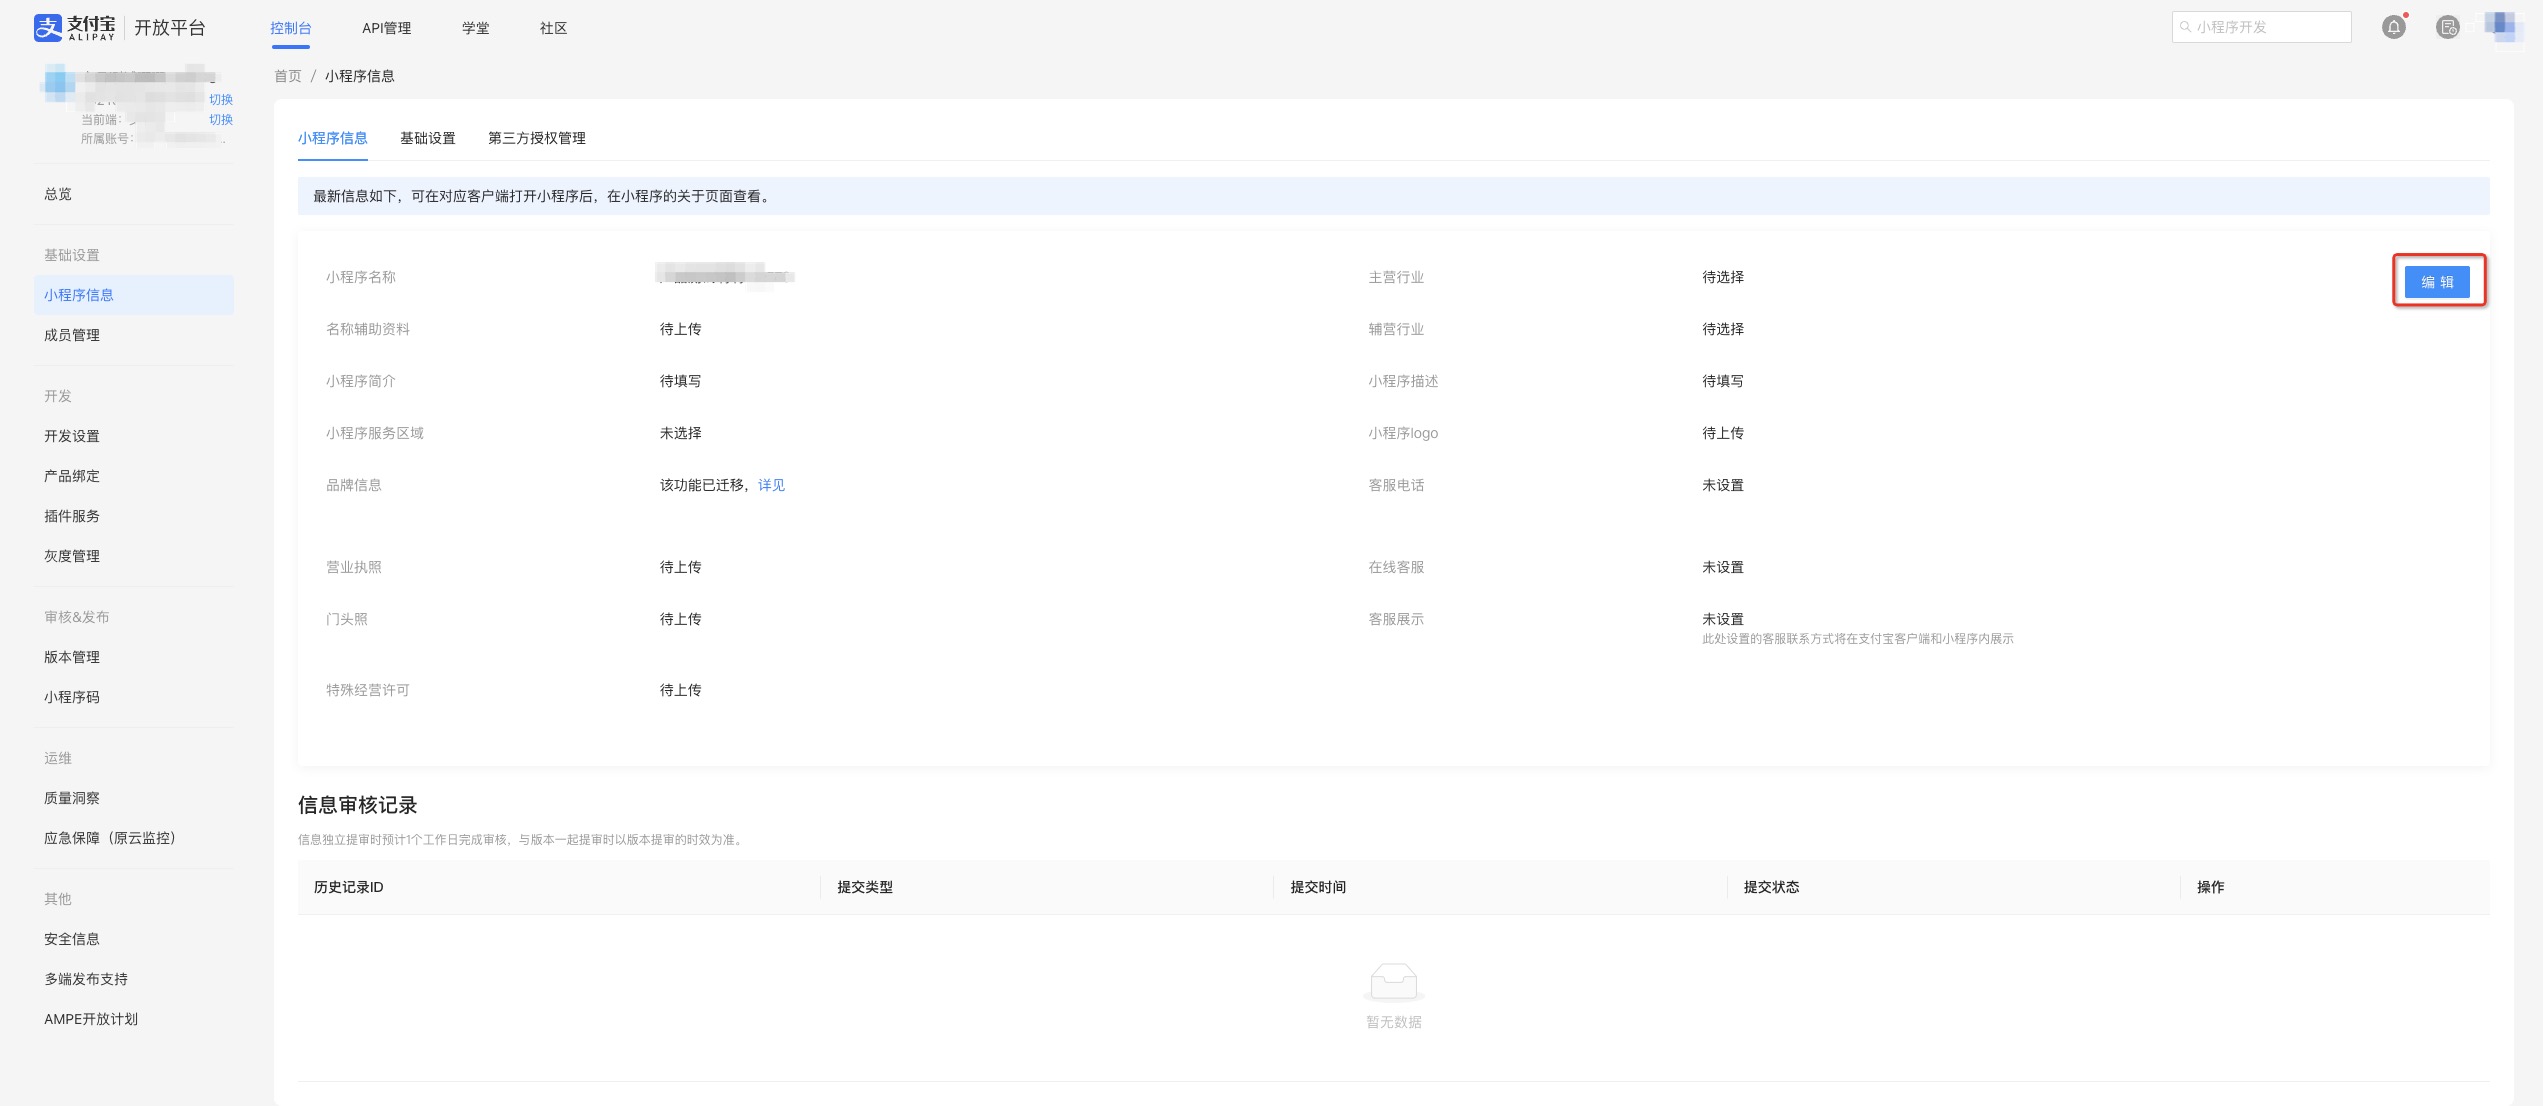Switch to the 第三方授权管理 tab
2543x1106 pixels.
coord(536,138)
